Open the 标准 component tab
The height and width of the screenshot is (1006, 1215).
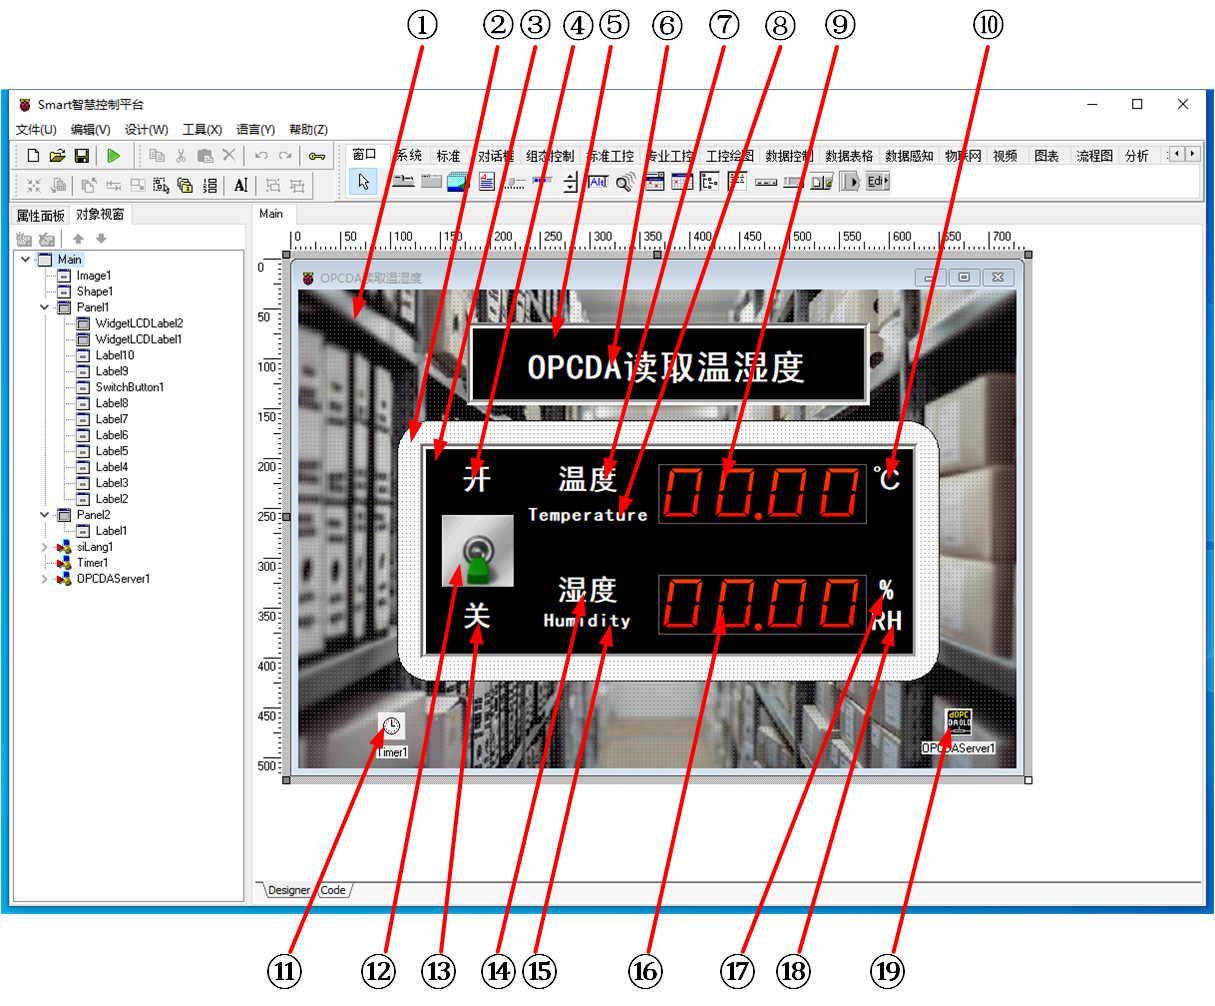tap(448, 156)
